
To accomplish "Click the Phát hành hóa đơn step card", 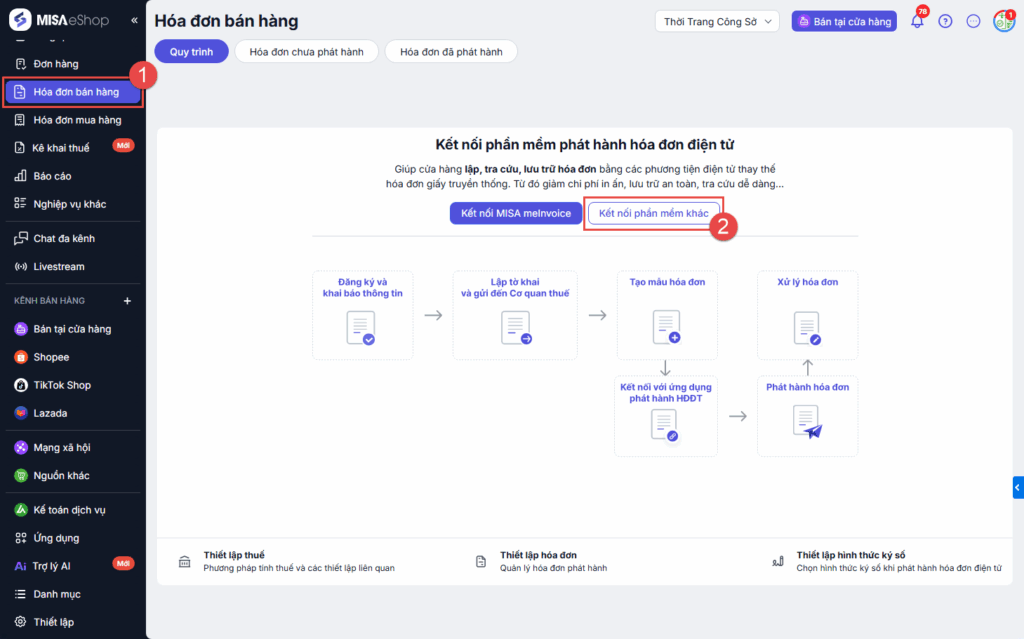I will coord(807,416).
